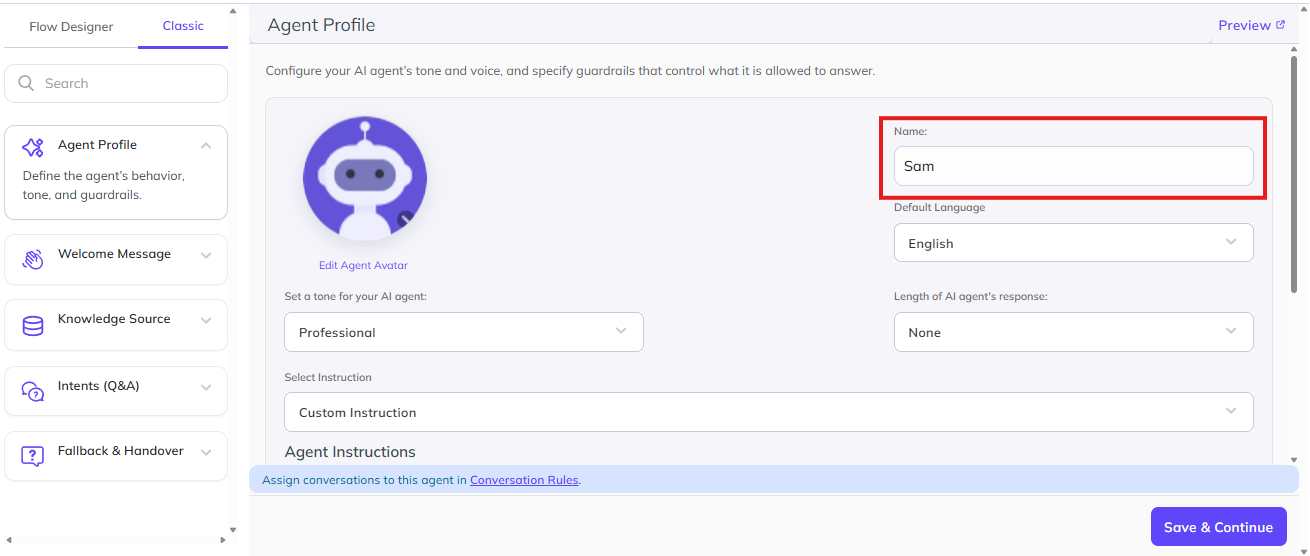Screen dimensions: 1310x556
Task: Open the agent tone dropdown showing Professional
Action: [x=464, y=332]
